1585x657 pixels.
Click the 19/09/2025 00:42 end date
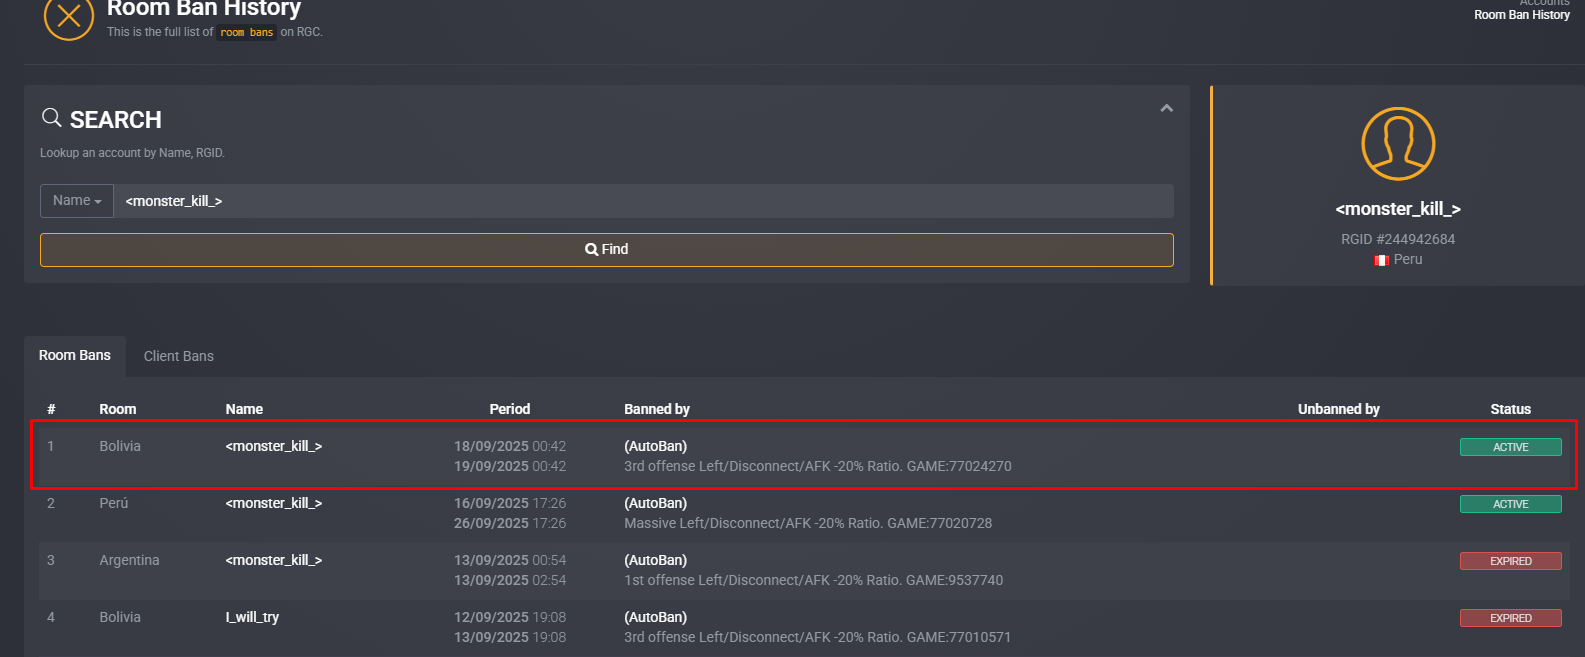click(x=510, y=466)
